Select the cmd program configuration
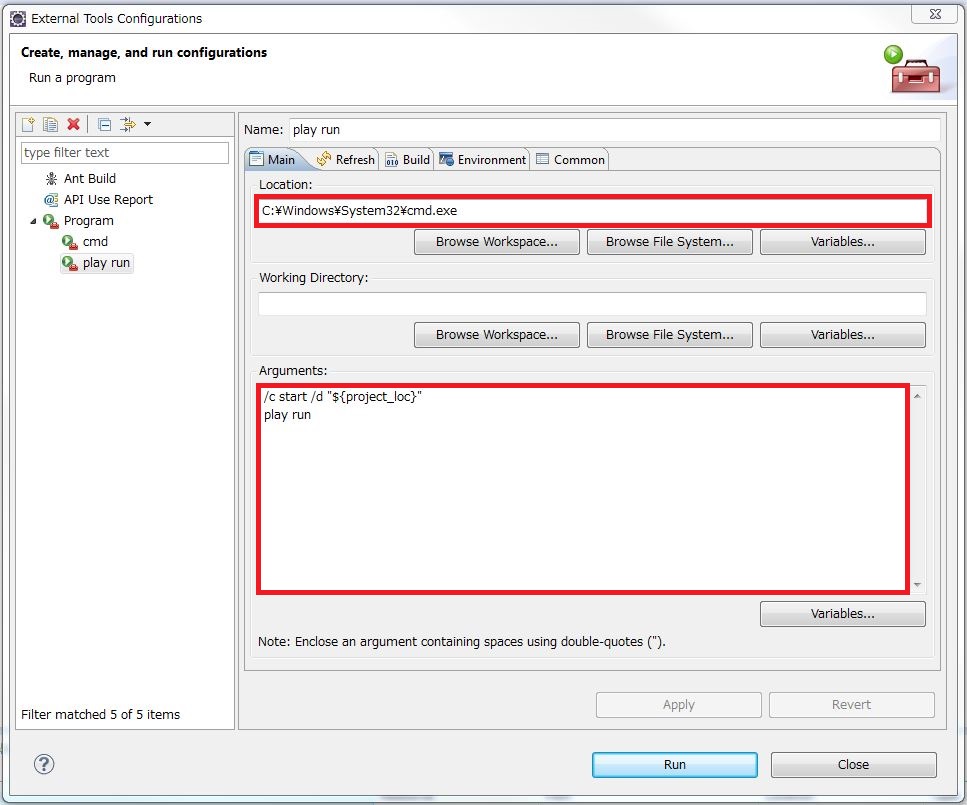This screenshot has width=967, height=805. (94, 241)
